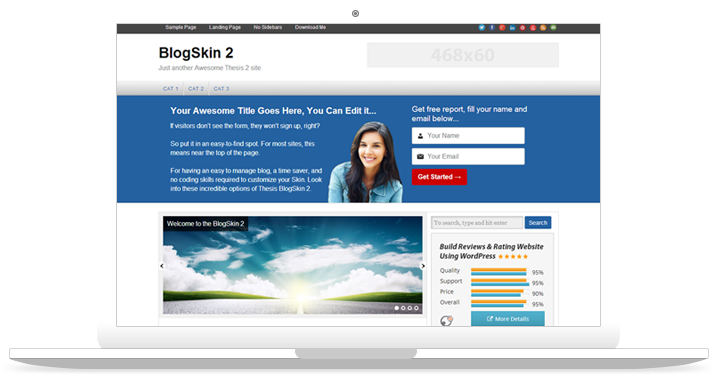The image size is (715, 375).
Task: Click the person icon in Your Name field
Action: click(x=420, y=135)
